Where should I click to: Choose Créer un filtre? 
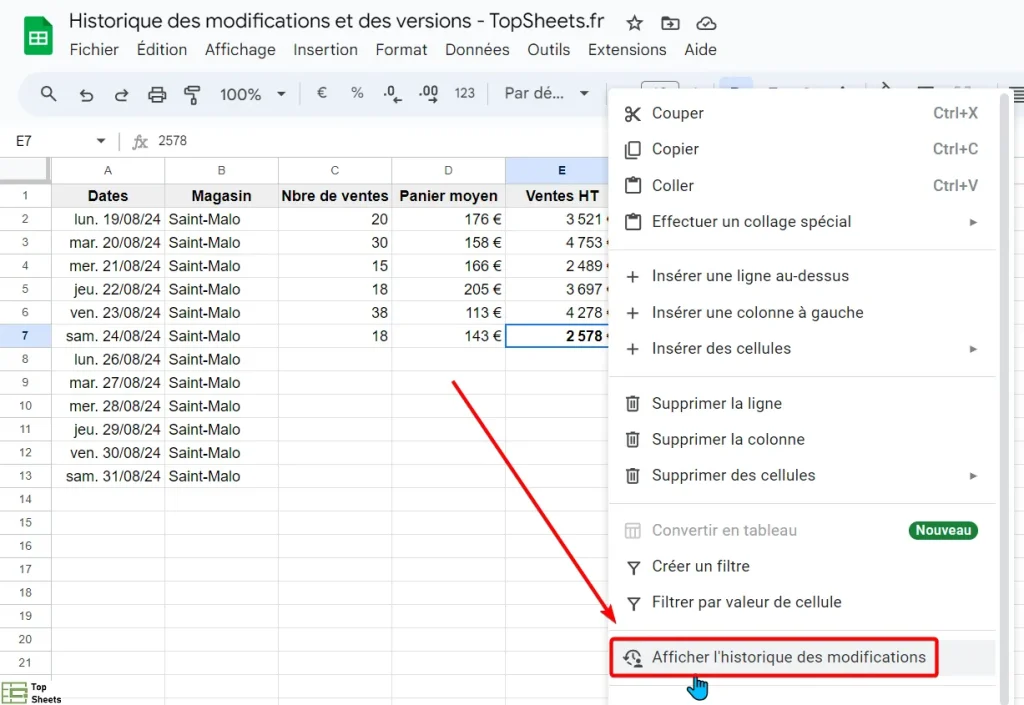[x=802, y=567]
